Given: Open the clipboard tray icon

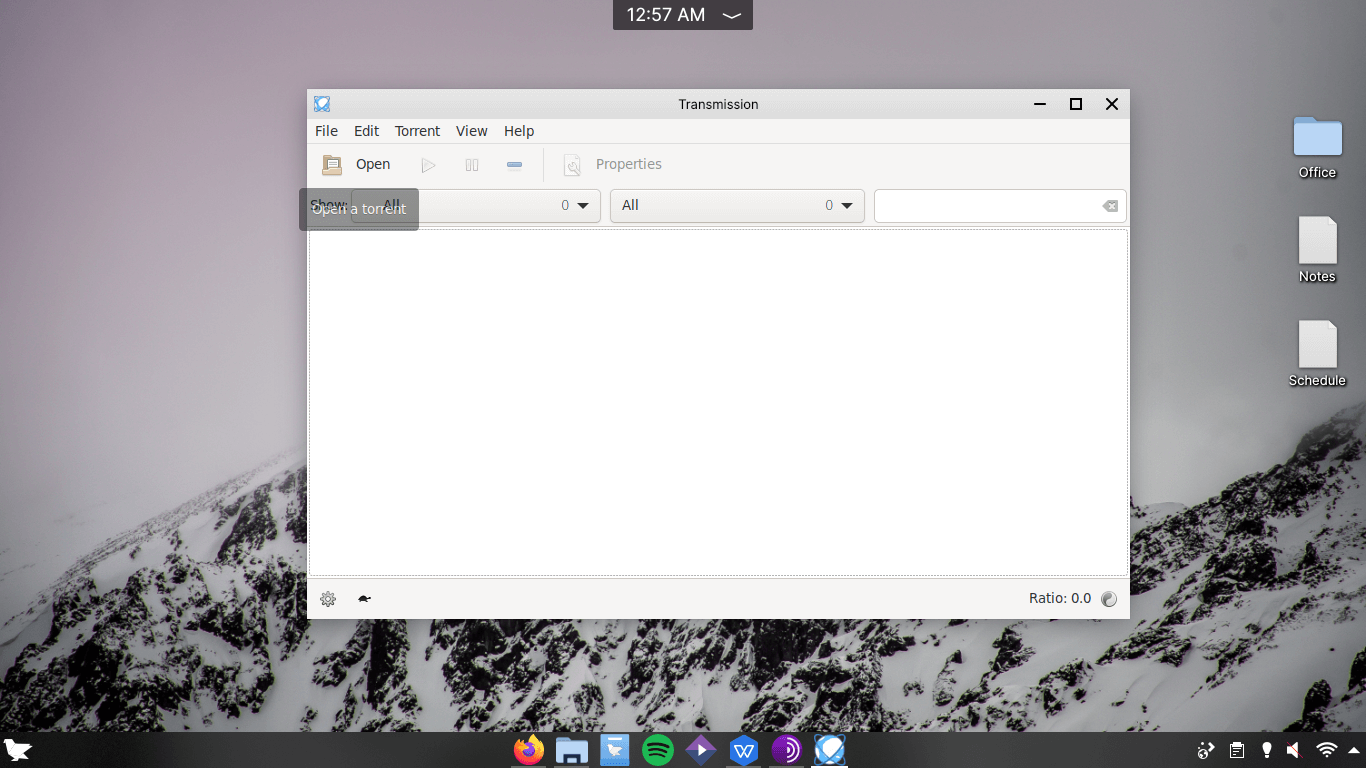Looking at the screenshot, I should (1237, 750).
